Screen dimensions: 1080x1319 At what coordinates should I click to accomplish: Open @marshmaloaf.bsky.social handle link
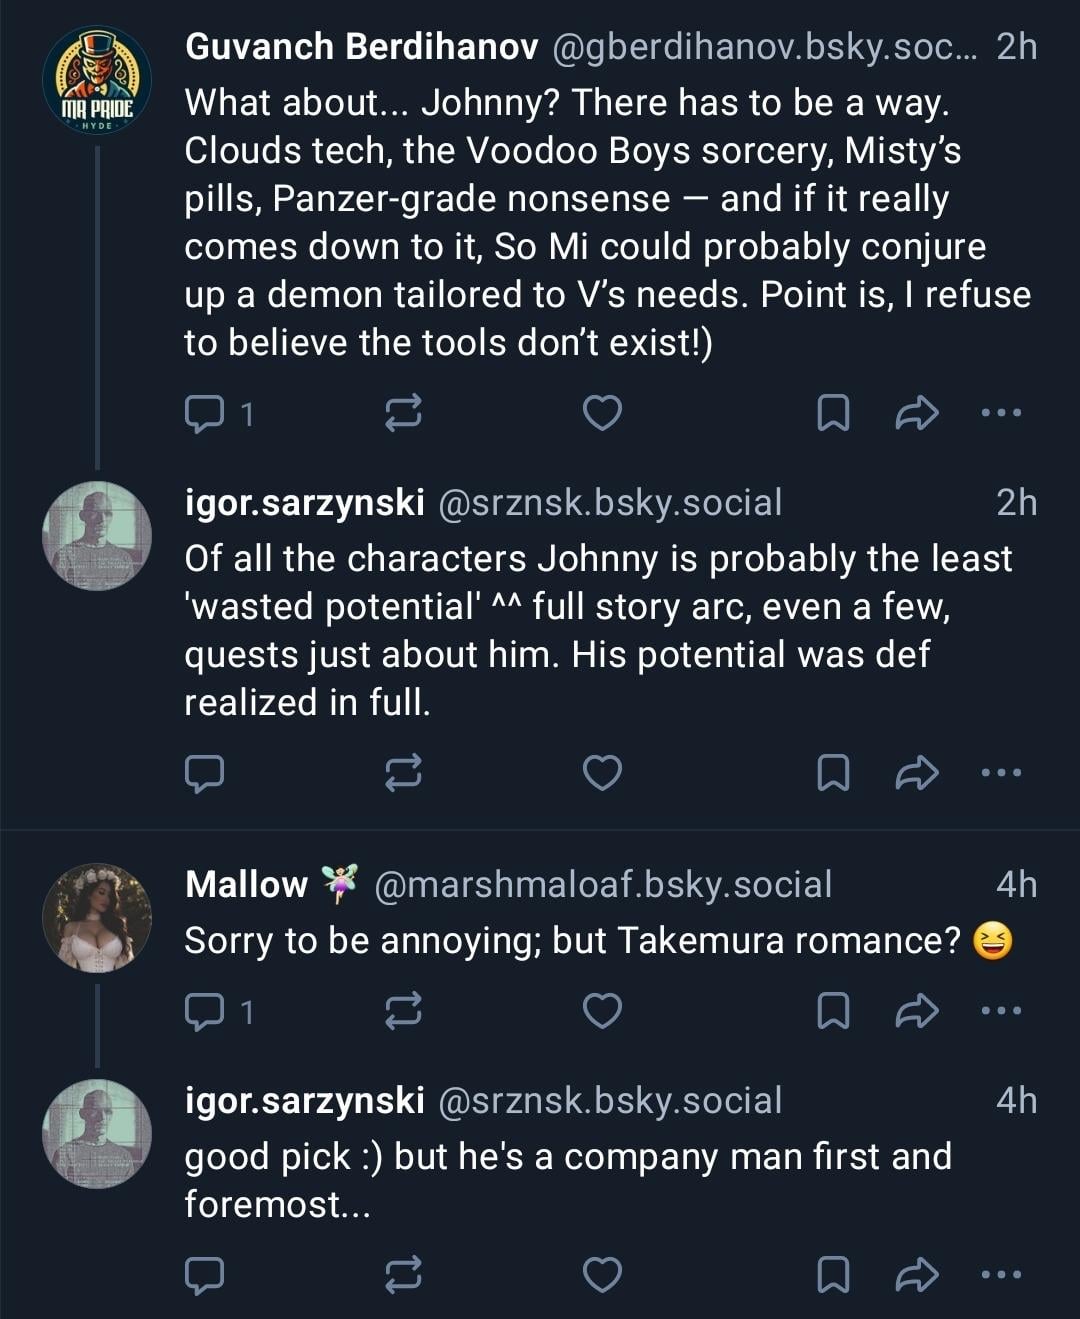[603, 885]
